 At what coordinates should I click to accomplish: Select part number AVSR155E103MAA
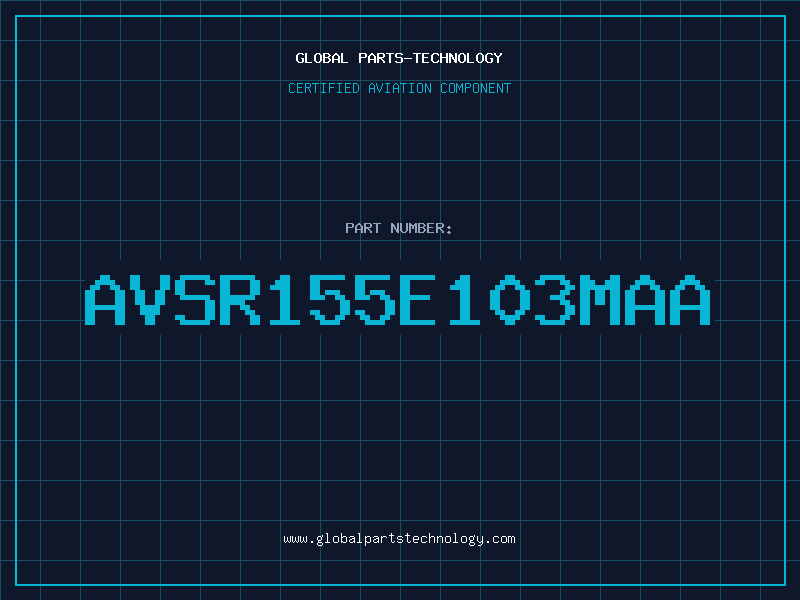(x=398, y=300)
